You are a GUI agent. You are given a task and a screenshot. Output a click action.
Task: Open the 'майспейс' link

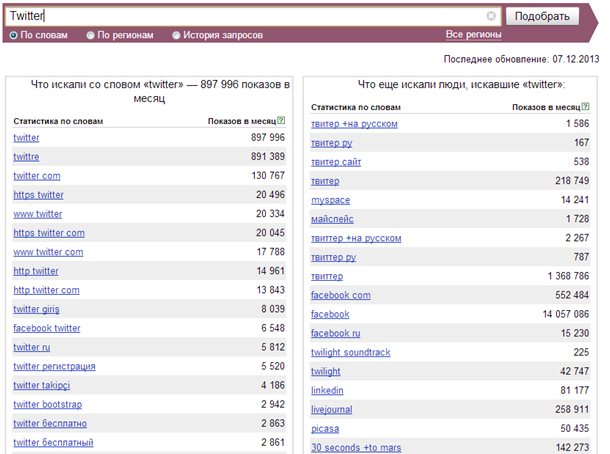[x=332, y=219]
